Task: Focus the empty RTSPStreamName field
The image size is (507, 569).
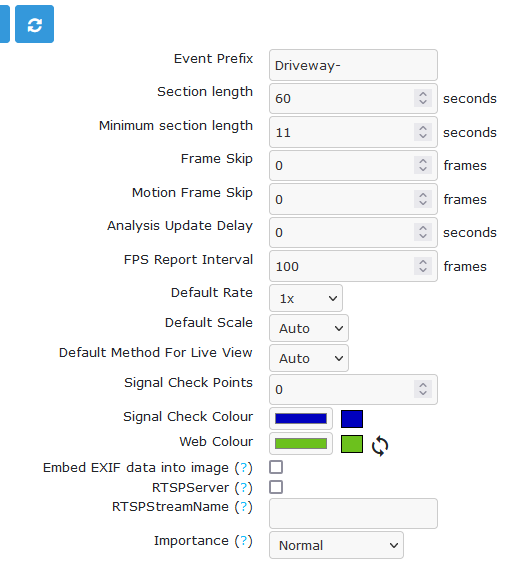Action: (353, 513)
